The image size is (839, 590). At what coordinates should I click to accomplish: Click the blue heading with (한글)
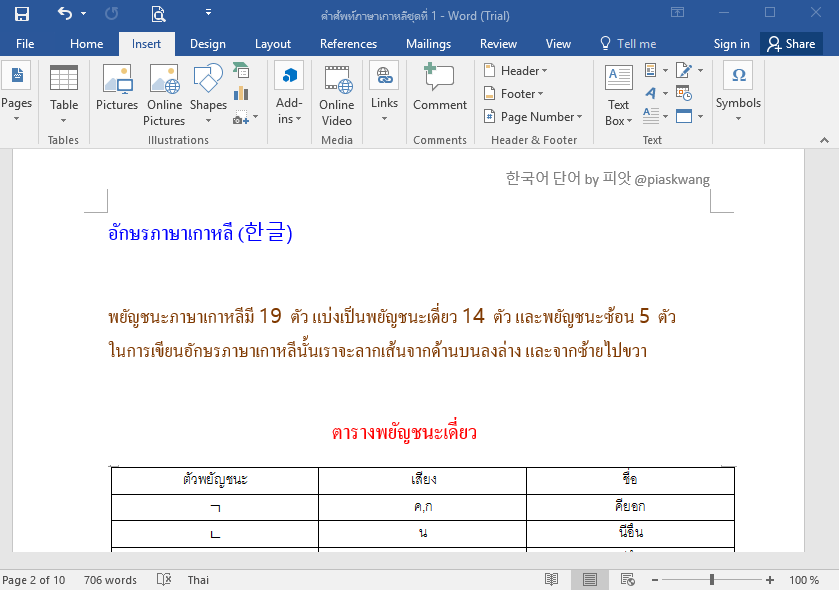tap(200, 233)
